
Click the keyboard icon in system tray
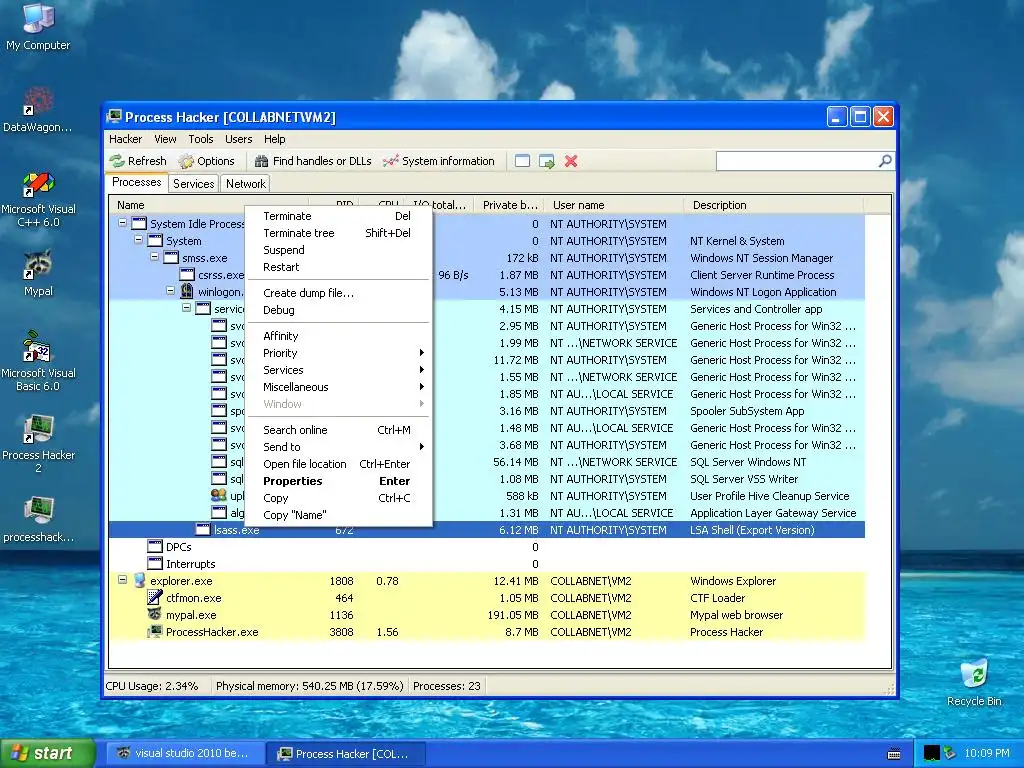click(x=894, y=754)
